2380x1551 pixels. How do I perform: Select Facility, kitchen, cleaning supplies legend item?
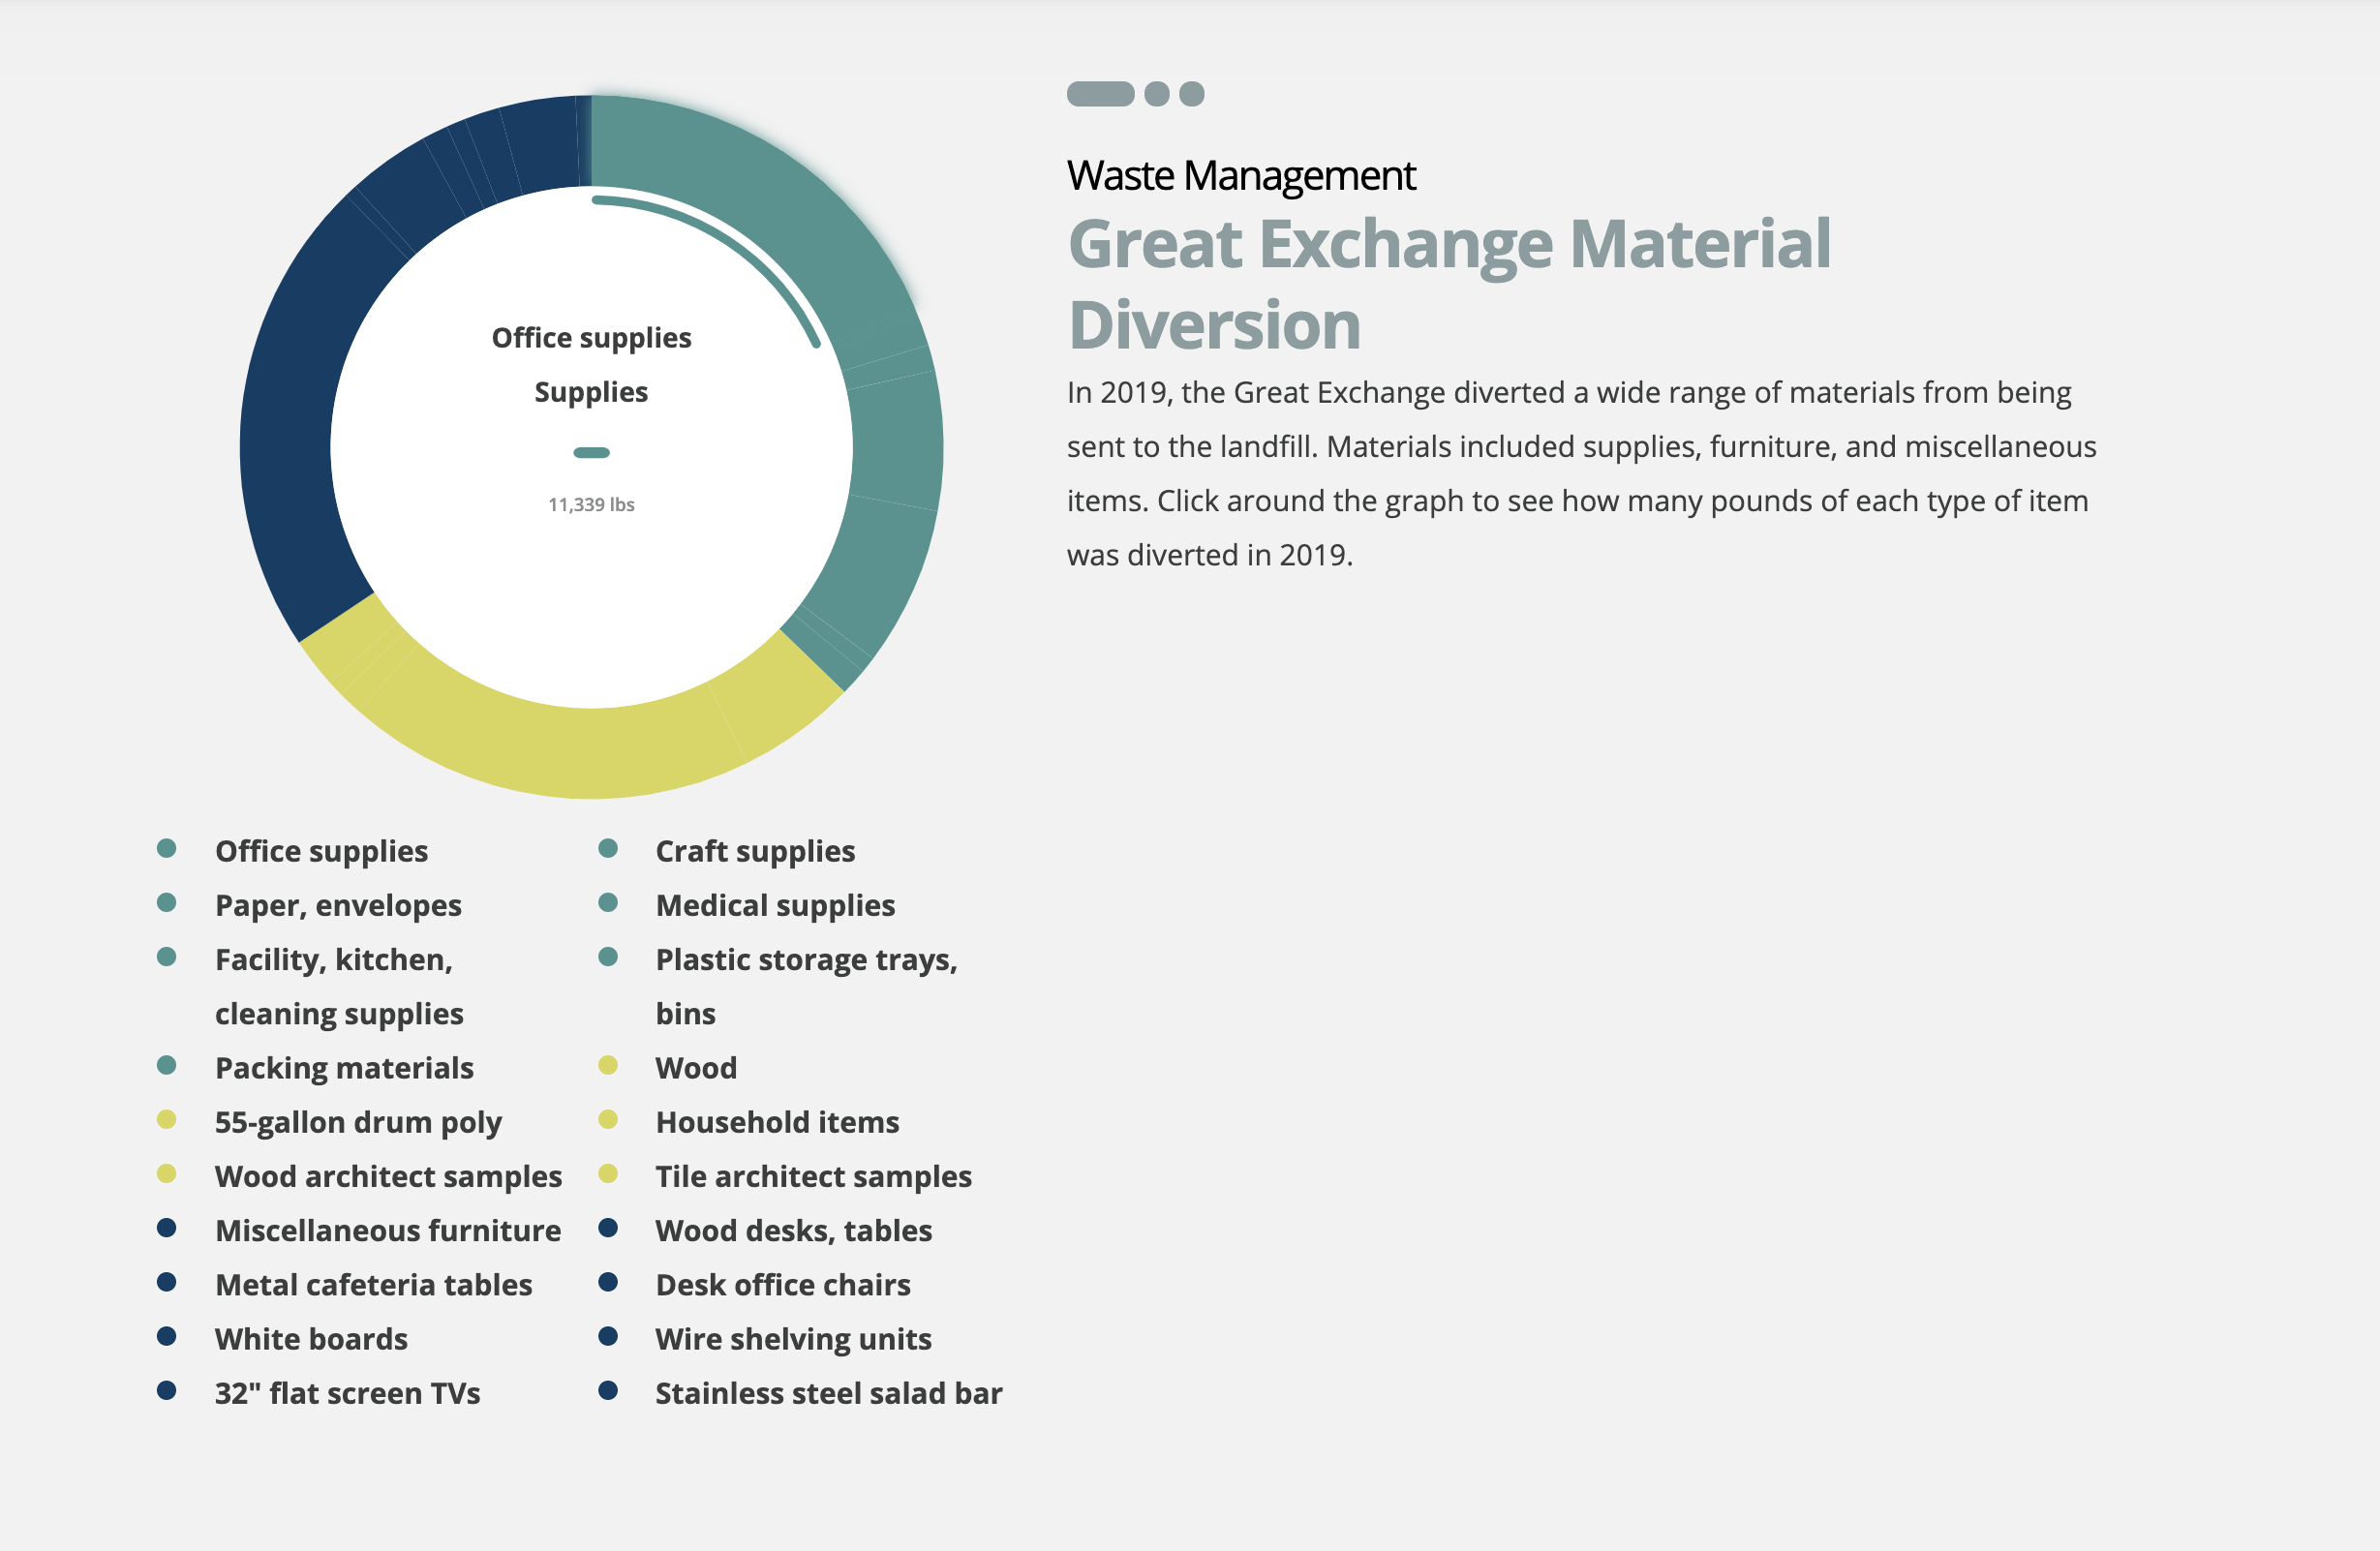click(x=339, y=986)
